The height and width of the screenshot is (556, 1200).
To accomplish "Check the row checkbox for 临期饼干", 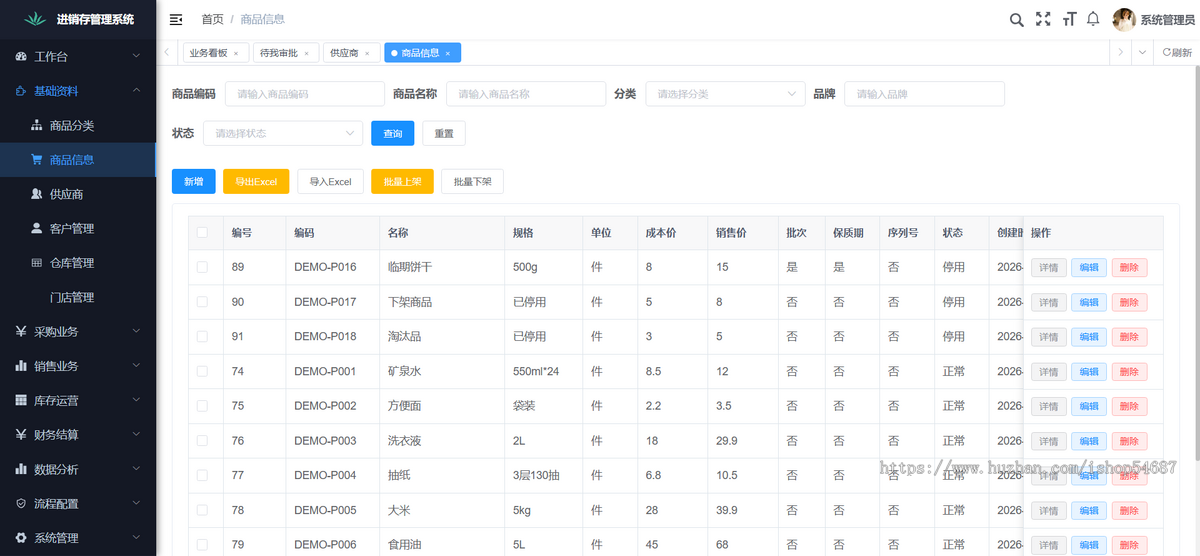I will (x=202, y=267).
